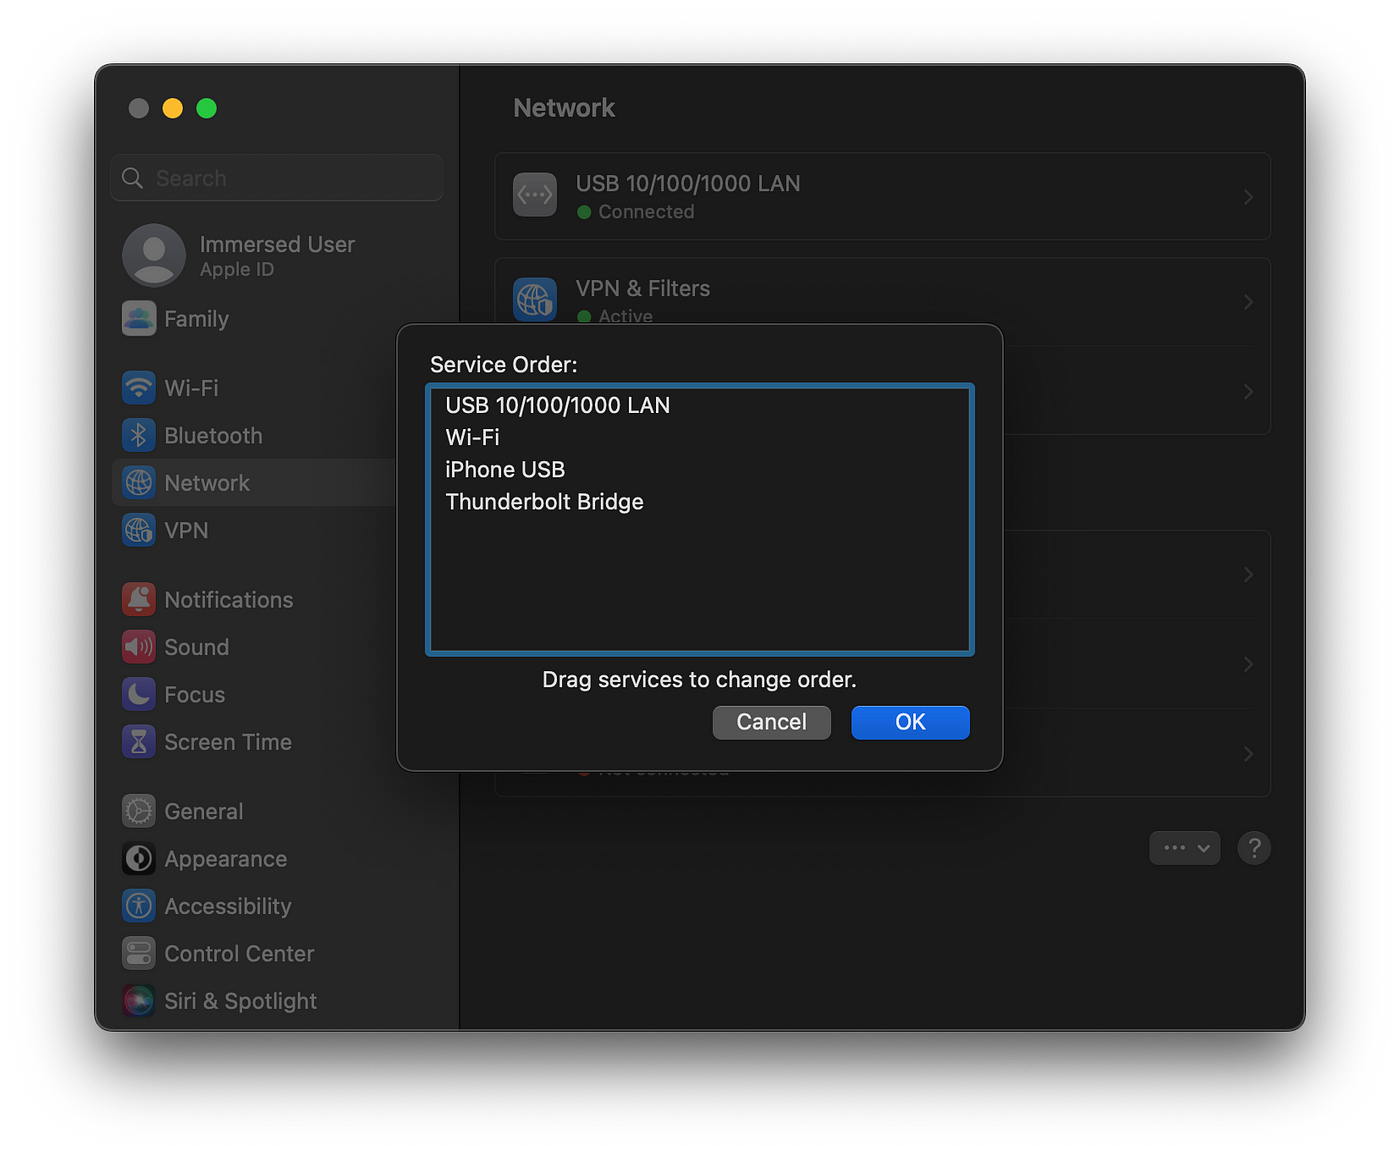Click the Siri & Spotlight icon
This screenshot has width=1400, height=1156.
point(139,1001)
